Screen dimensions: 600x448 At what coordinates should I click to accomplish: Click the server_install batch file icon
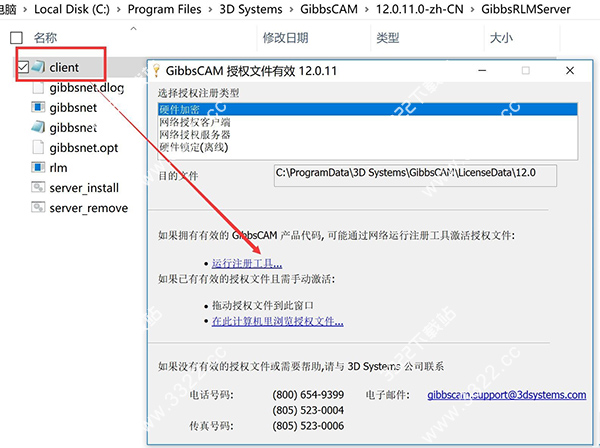[38, 187]
